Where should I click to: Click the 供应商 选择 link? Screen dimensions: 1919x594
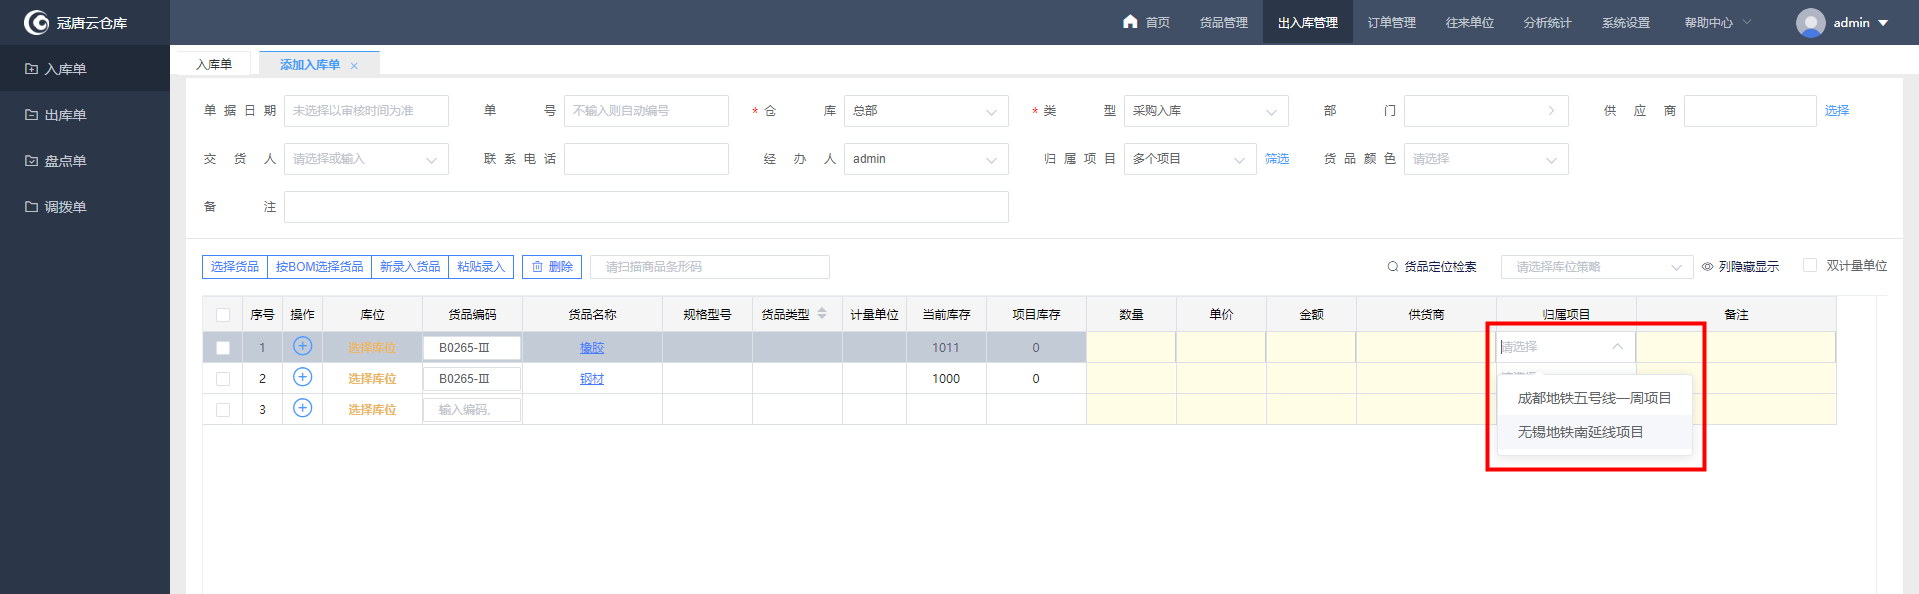click(1837, 111)
